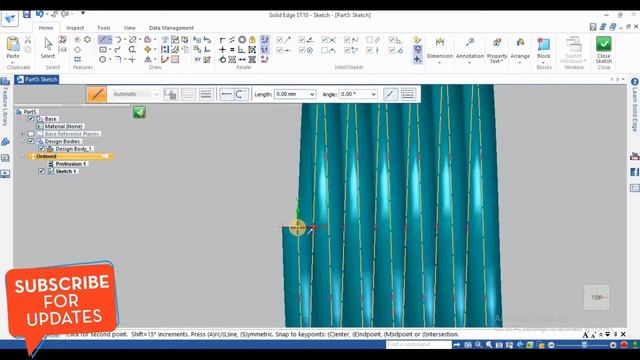Click Close Sketch green check button
640x360 pixels.
pyautogui.click(x=604, y=50)
